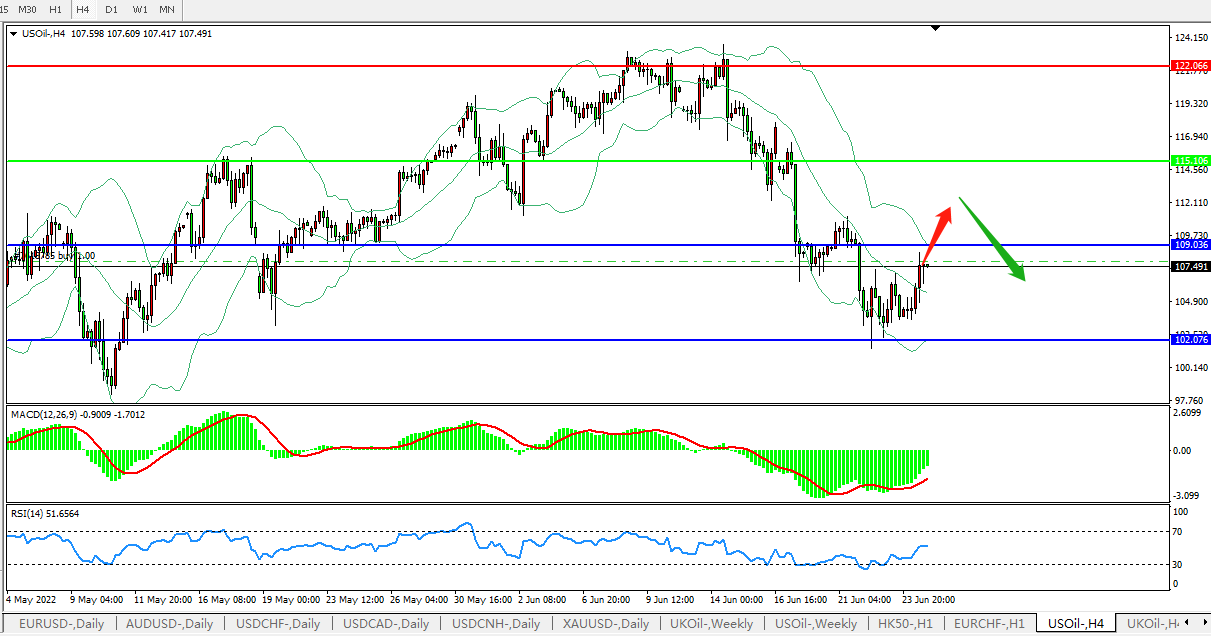1211x636 pixels.
Task: Select the W1 timeframe
Action: pos(139,9)
